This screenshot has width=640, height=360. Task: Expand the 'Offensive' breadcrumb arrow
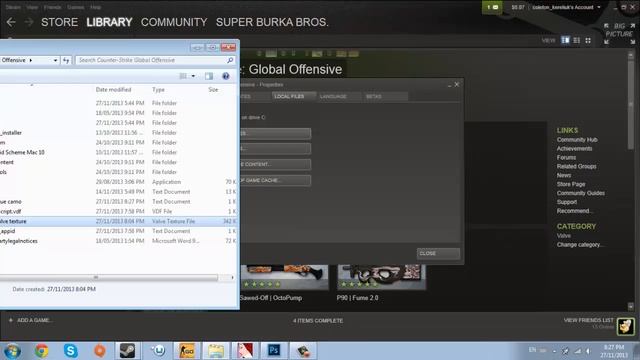point(31,60)
